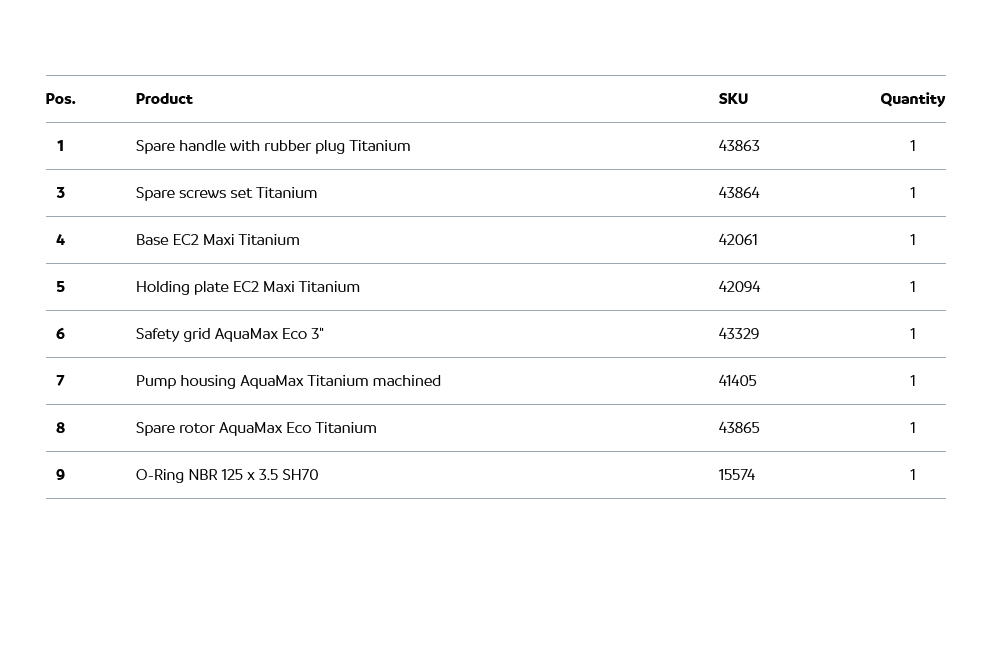Click Holding plate EC2 Maxi Titanium
Viewport: 985px width, 645px height.
click(247, 287)
